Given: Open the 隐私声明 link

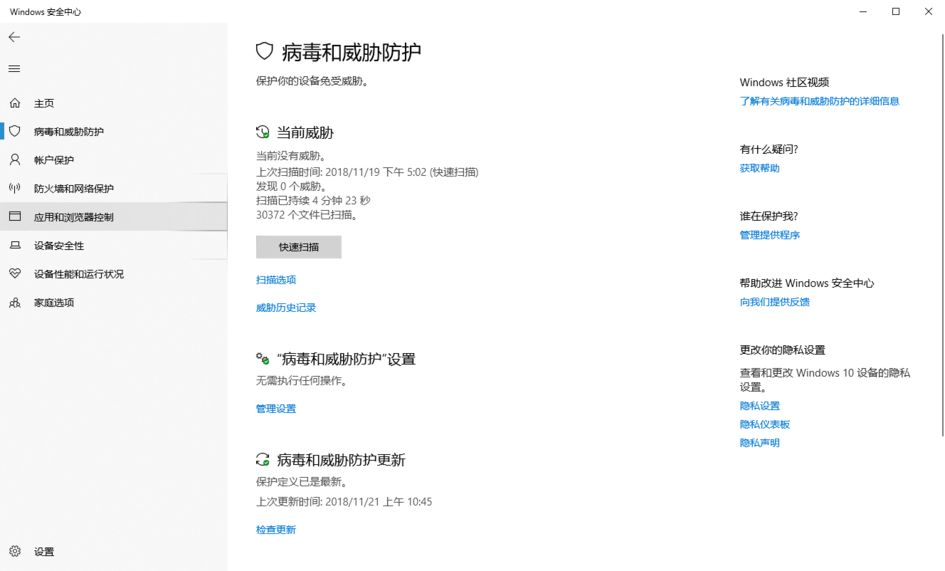Looking at the screenshot, I should coord(759,443).
